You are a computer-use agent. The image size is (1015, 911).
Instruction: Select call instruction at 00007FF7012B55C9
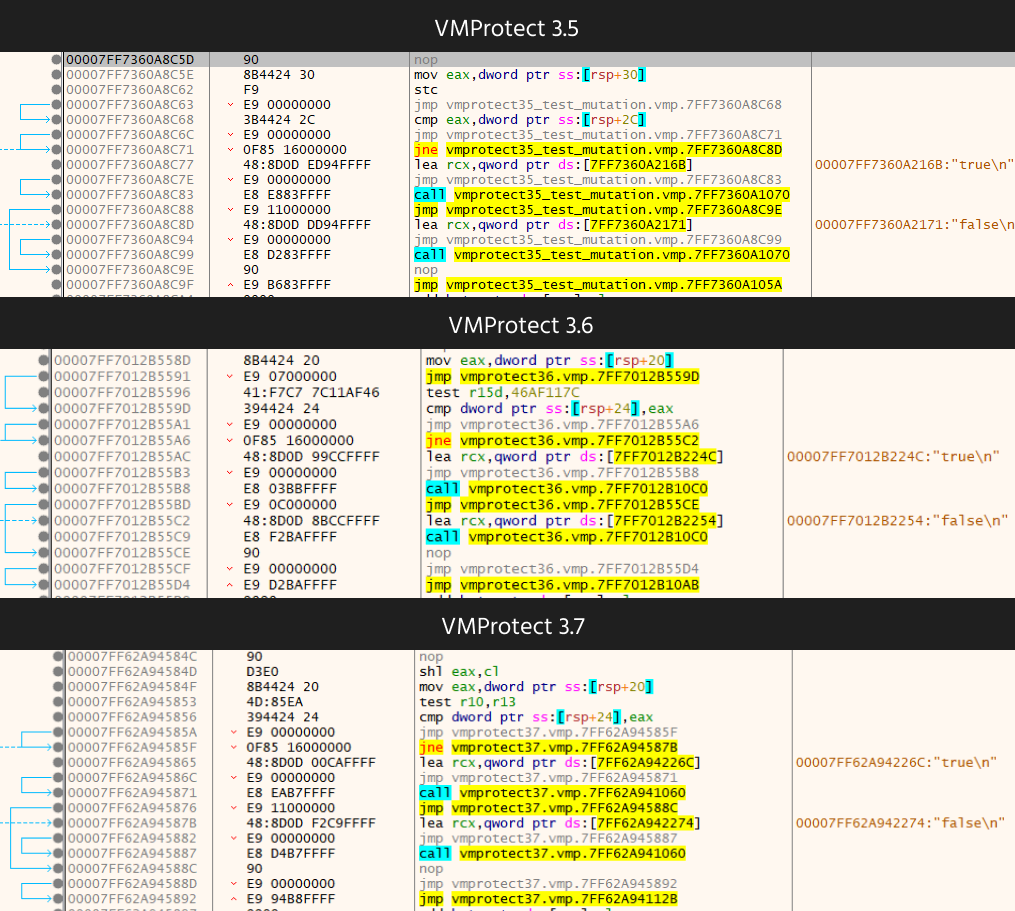coord(566,537)
